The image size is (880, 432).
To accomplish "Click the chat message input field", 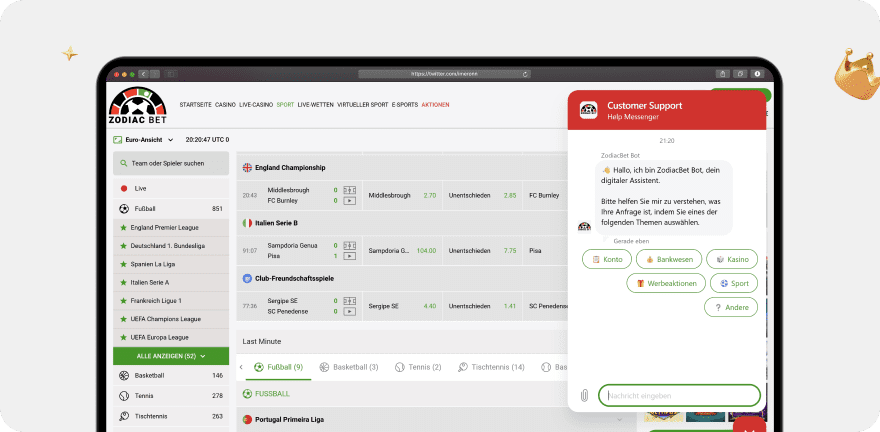I will (680, 395).
